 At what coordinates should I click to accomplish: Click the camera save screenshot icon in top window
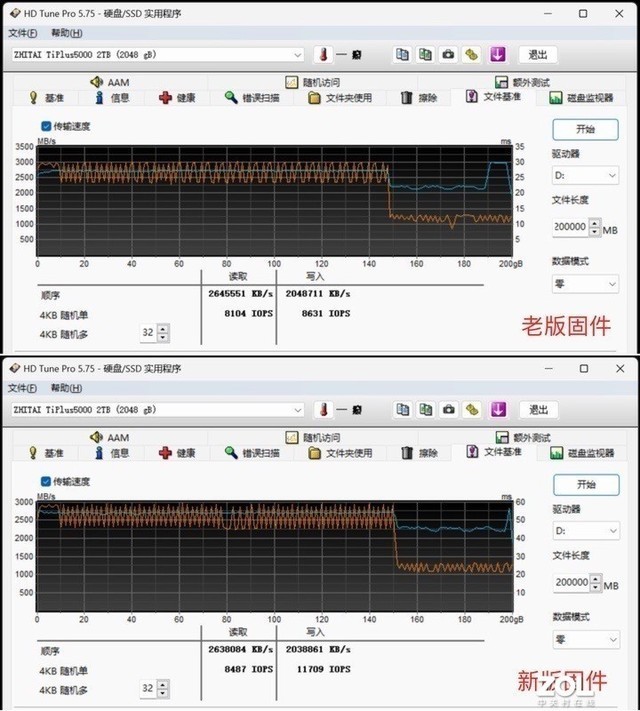click(448, 55)
